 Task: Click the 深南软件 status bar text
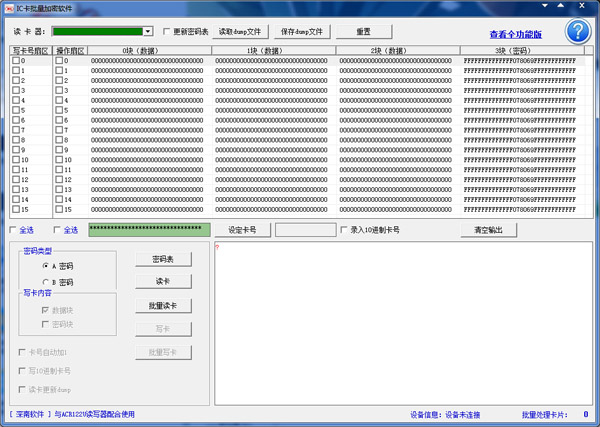coord(30,414)
